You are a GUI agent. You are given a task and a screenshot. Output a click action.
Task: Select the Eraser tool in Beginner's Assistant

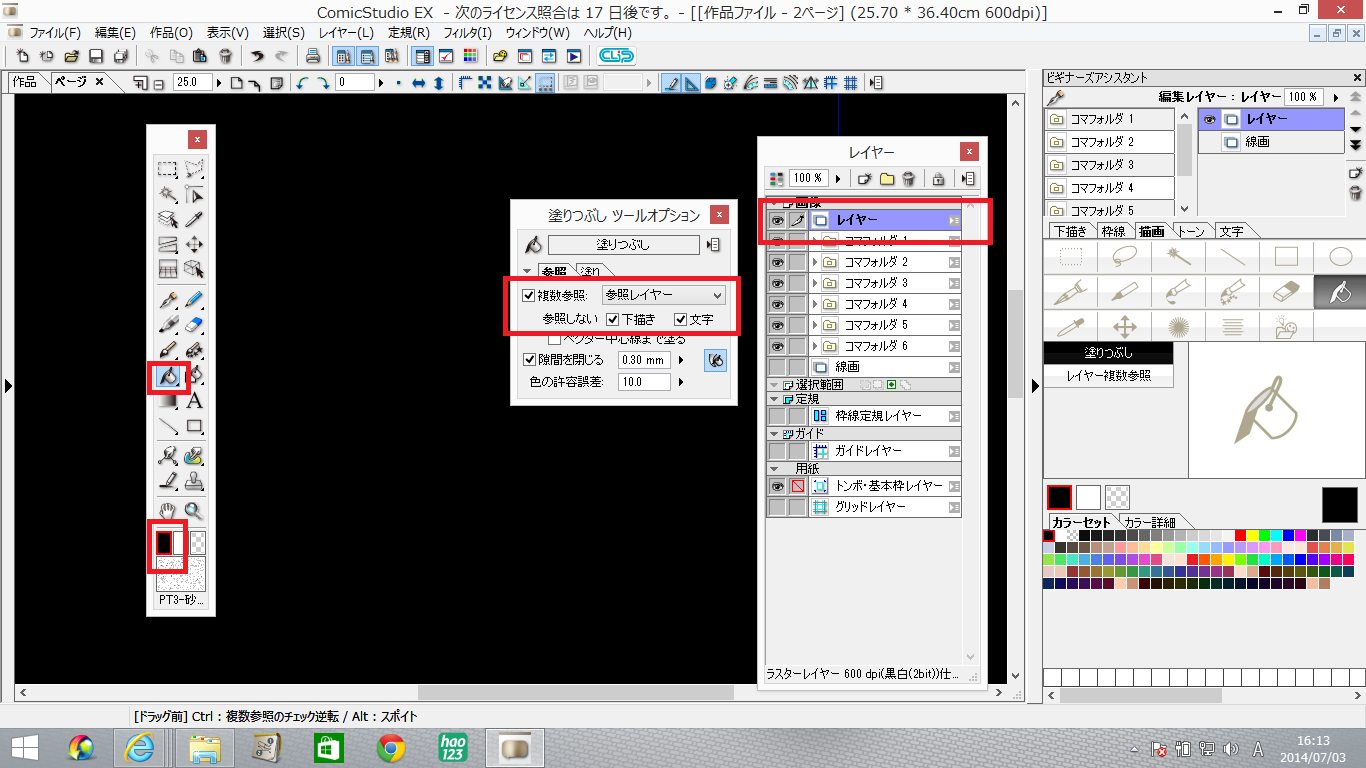pos(1286,291)
